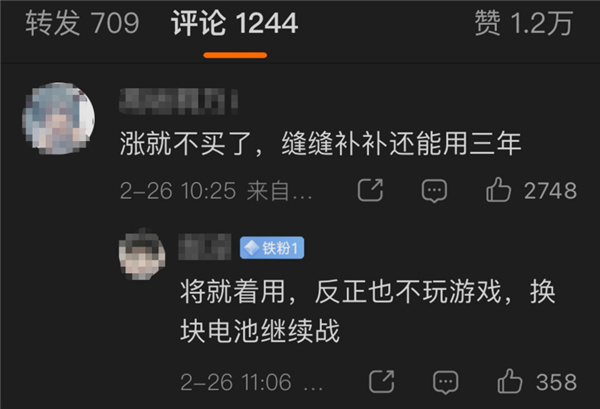
Task: Expand ellipsis after 2-26 11:06 timestamp
Action: (x=313, y=386)
